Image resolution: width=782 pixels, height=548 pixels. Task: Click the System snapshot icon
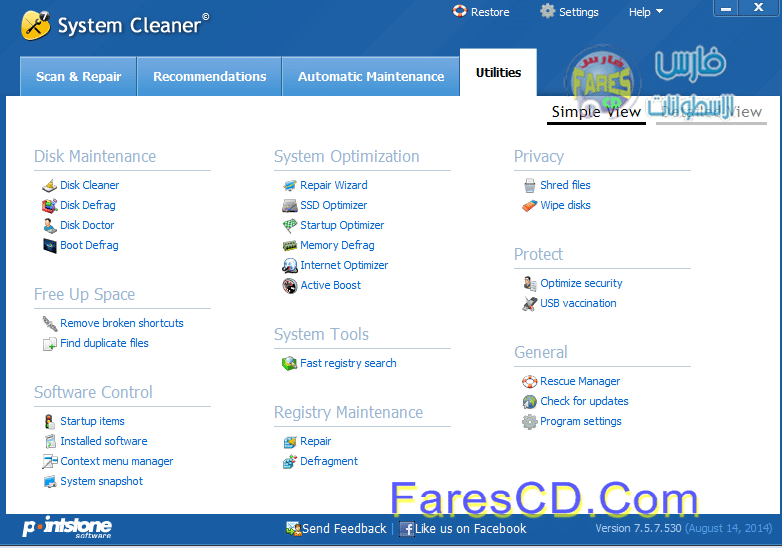[49, 481]
